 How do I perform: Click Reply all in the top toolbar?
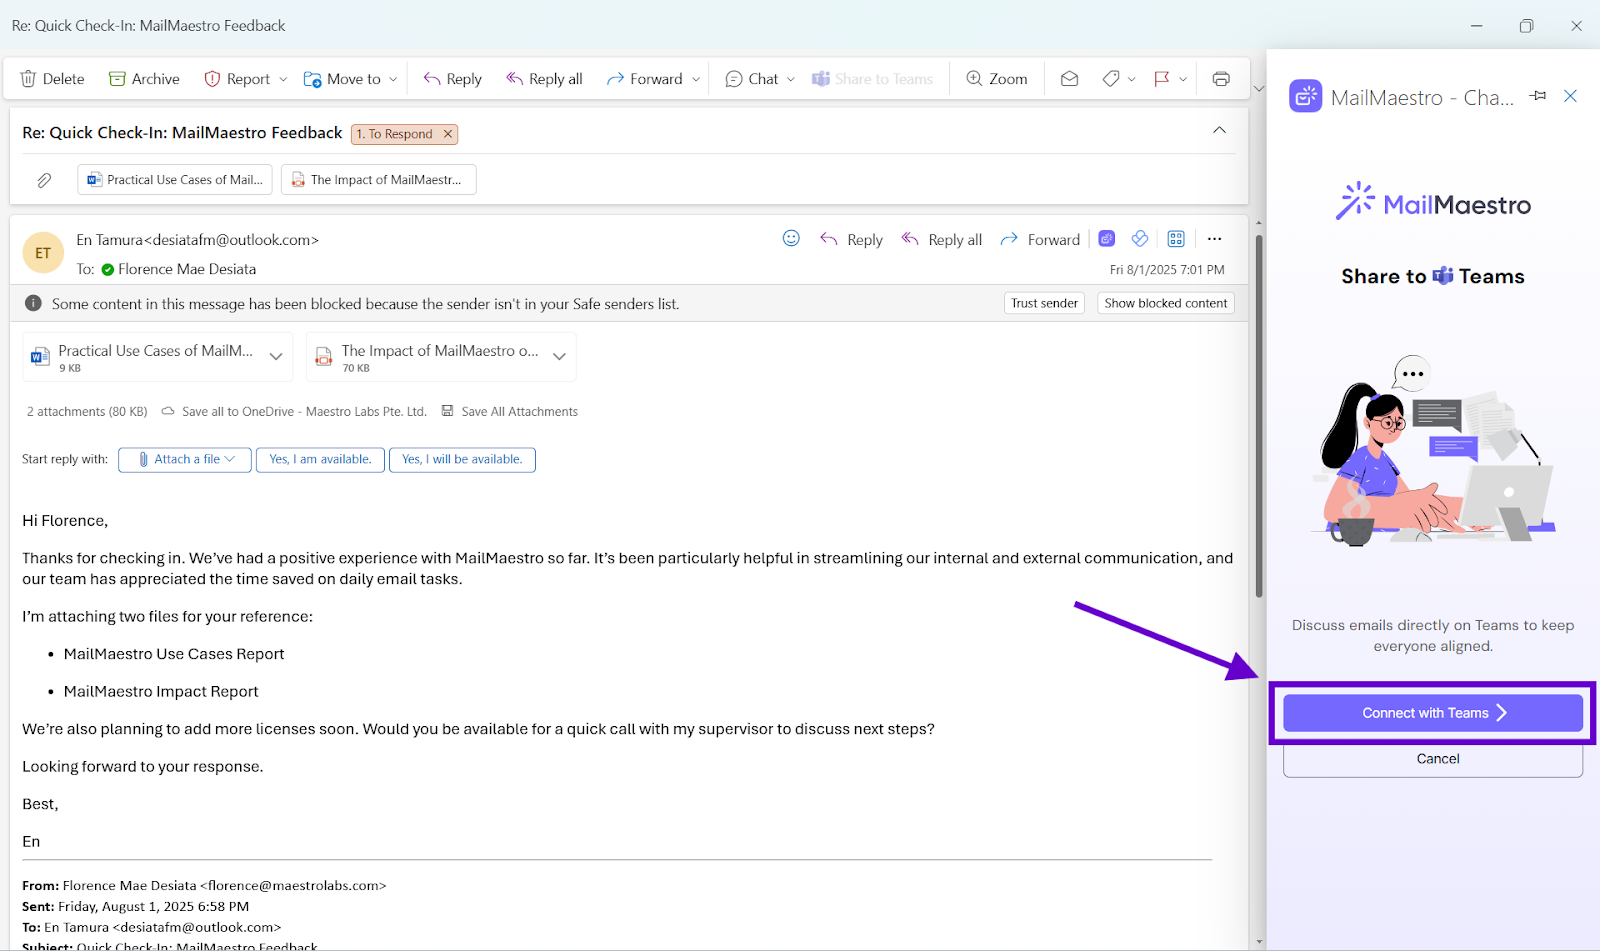click(544, 79)
